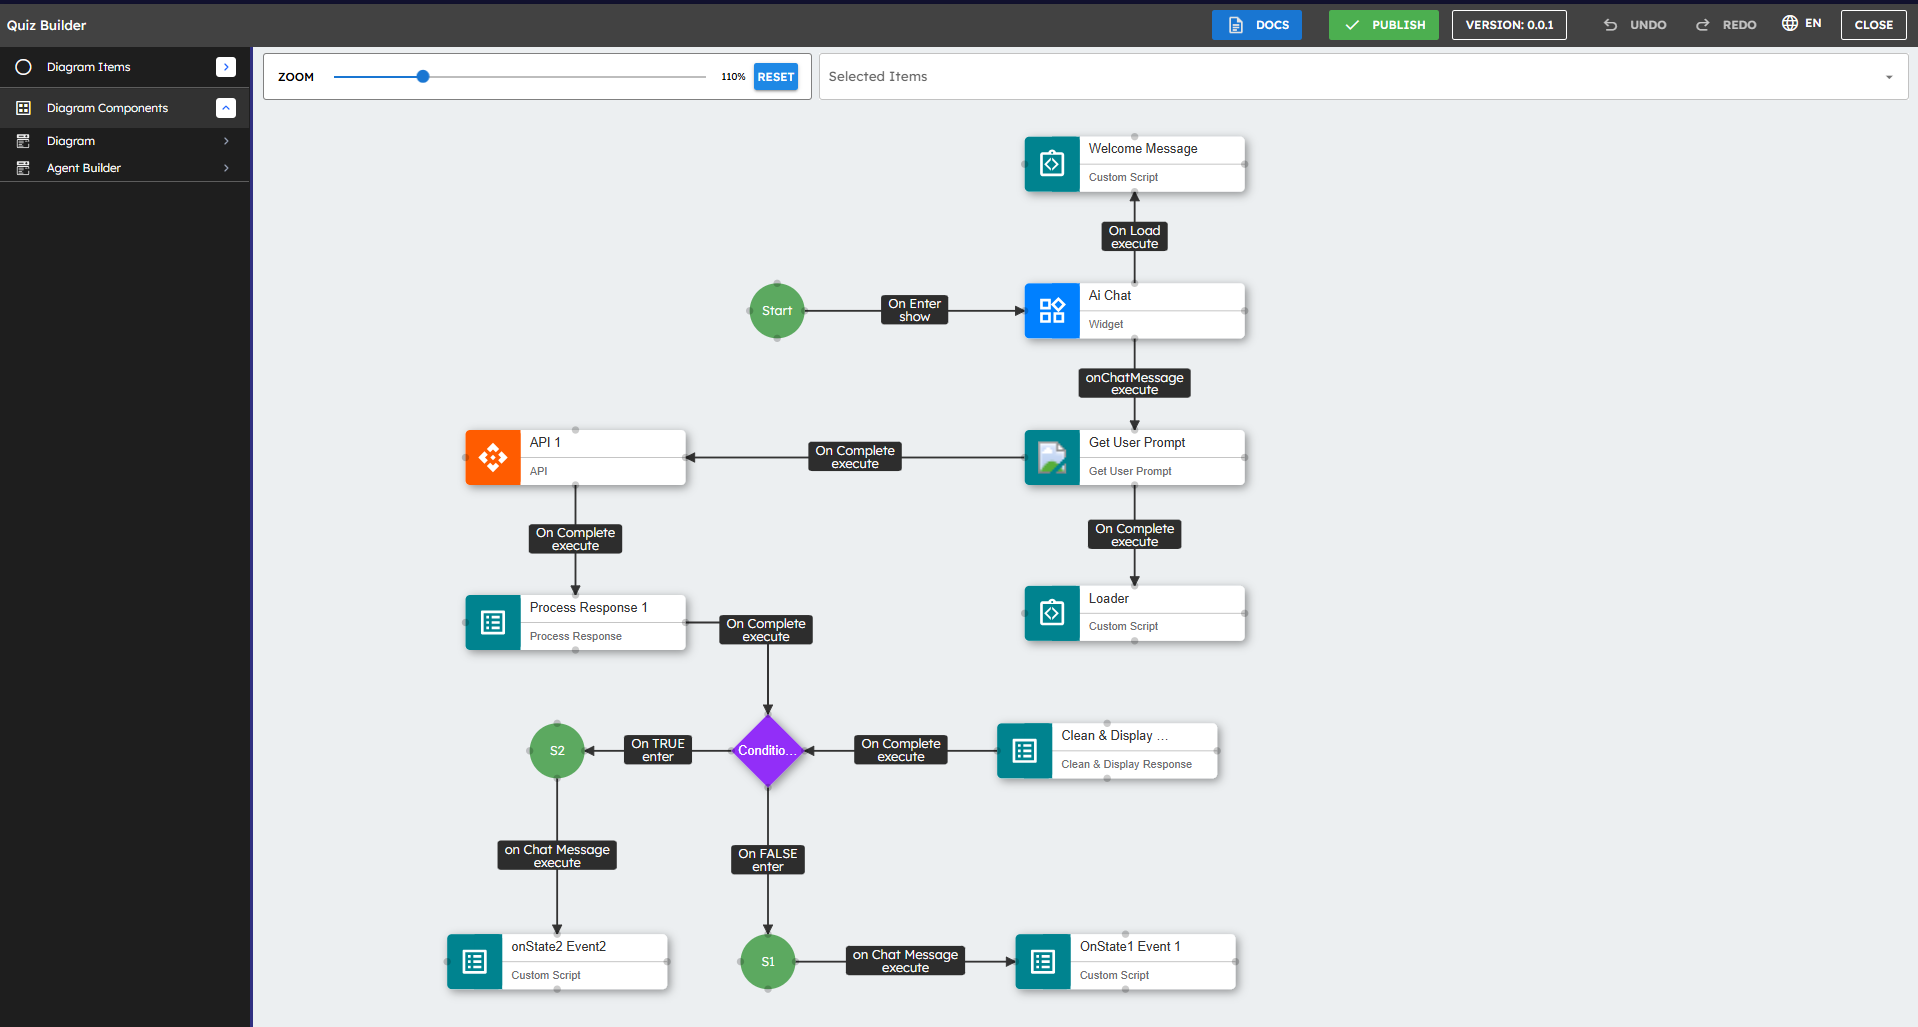The width and height of the screenshot is (1918, 1027).
Task: Click the purple Condition diamond node
Action: 767,751
